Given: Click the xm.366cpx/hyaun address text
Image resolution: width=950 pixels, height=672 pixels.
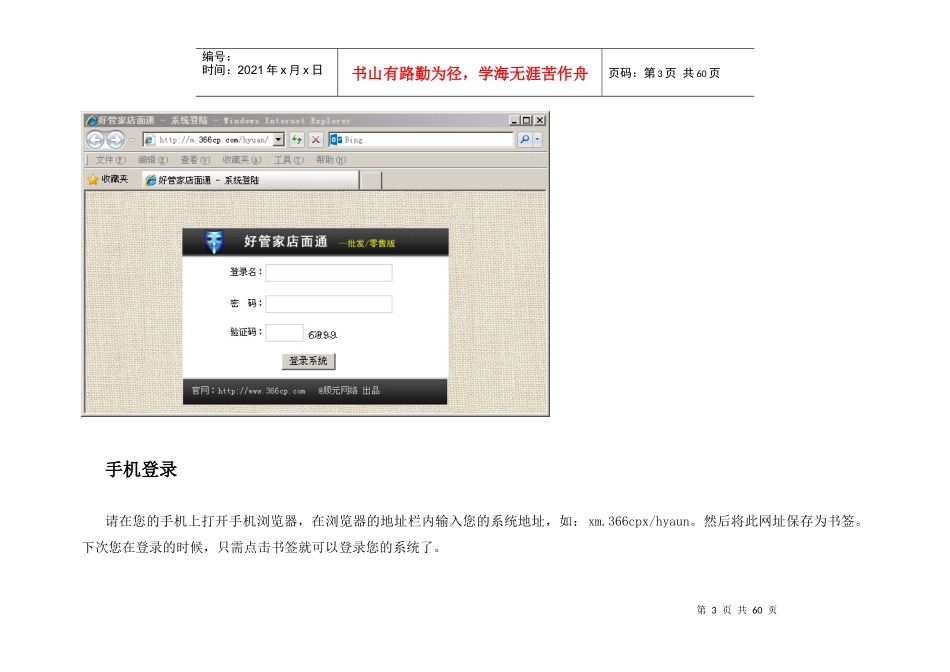Looking at the screenshot, I should [x=639, y=521].
